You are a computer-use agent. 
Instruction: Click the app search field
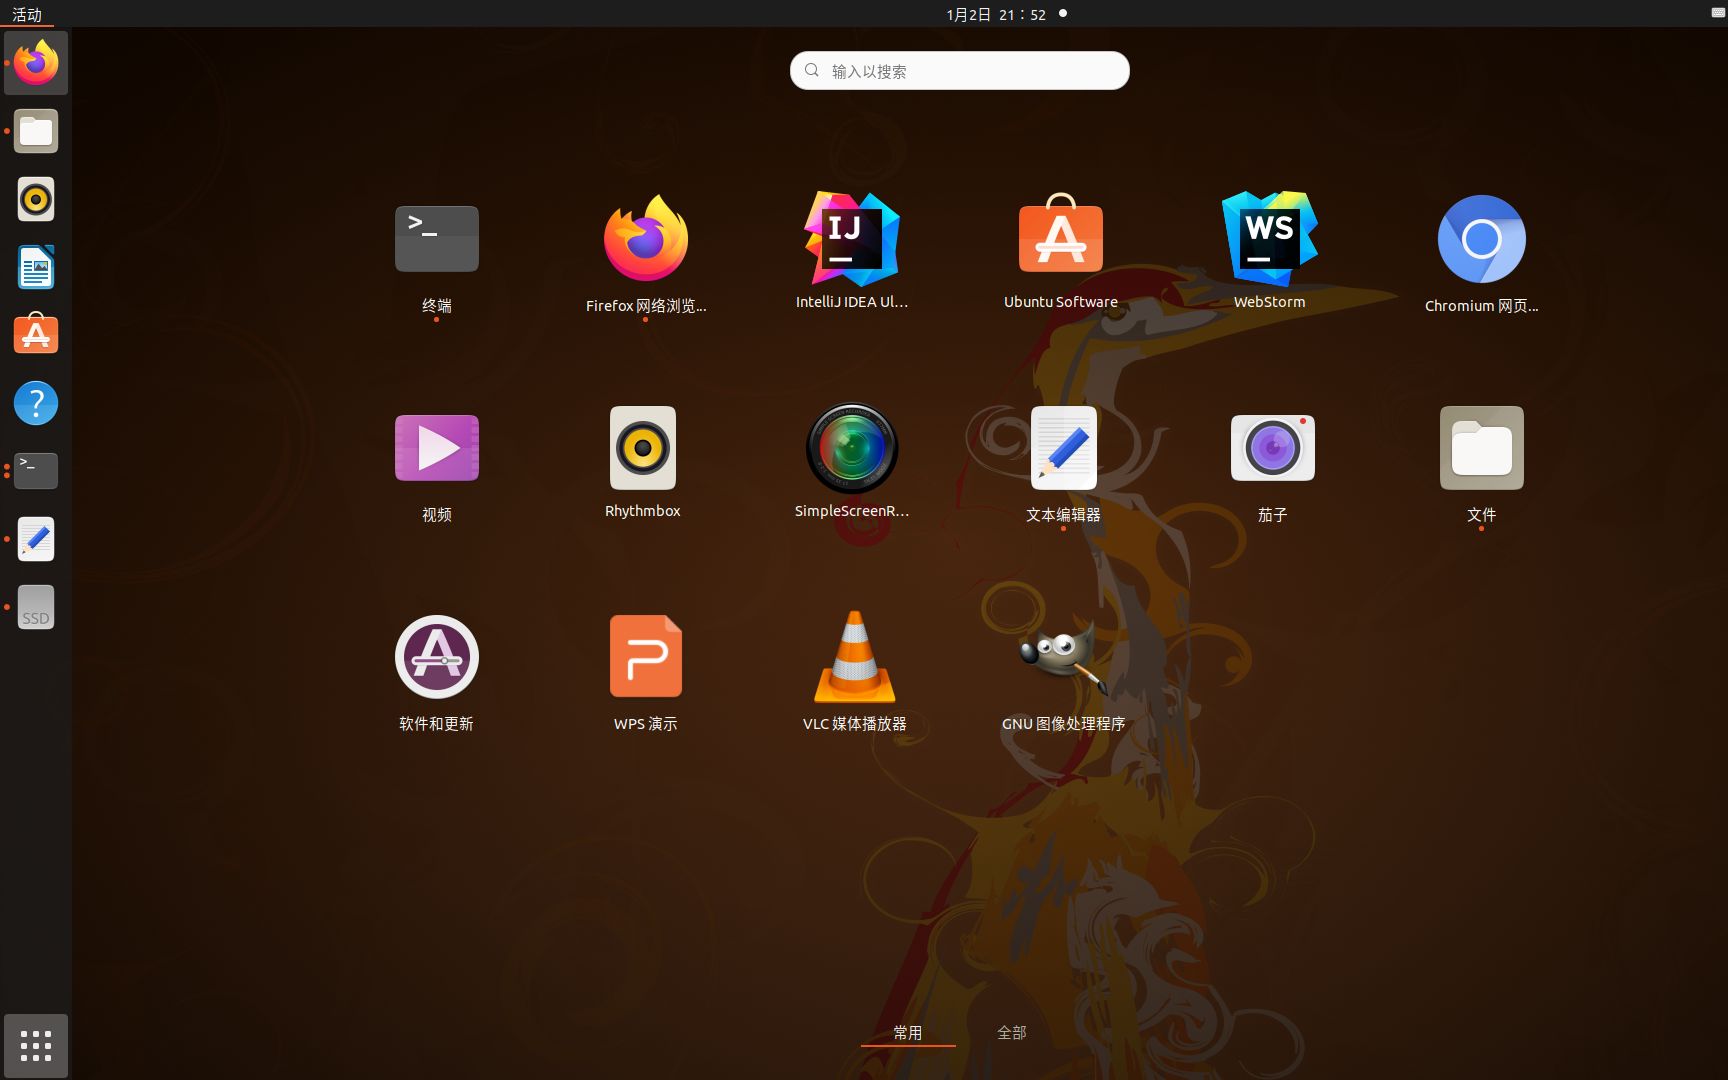tap(960, 71)
